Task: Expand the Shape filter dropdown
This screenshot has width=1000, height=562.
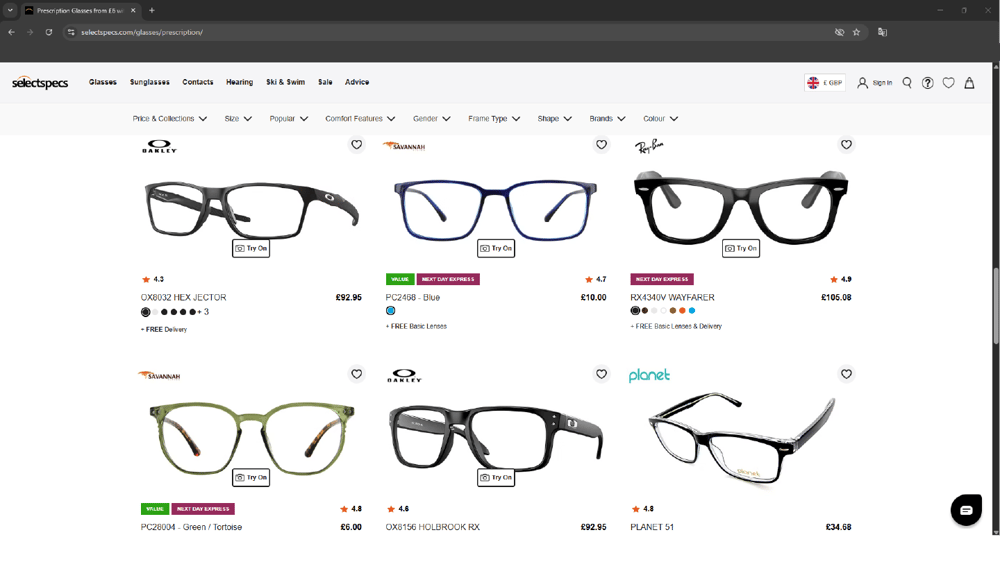Action: click(x=555, y=119)
